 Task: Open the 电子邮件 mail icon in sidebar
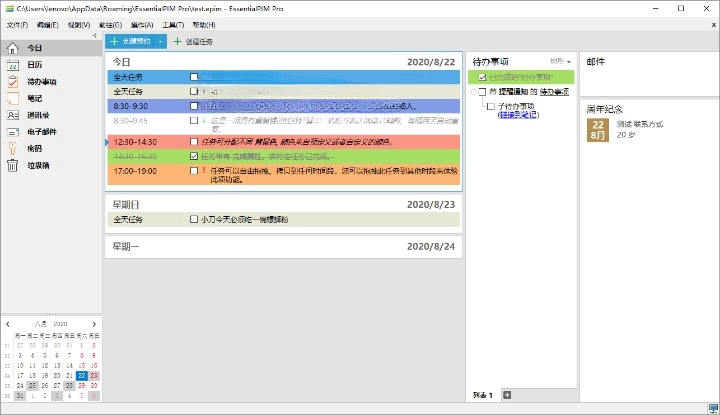click(12, 132)
